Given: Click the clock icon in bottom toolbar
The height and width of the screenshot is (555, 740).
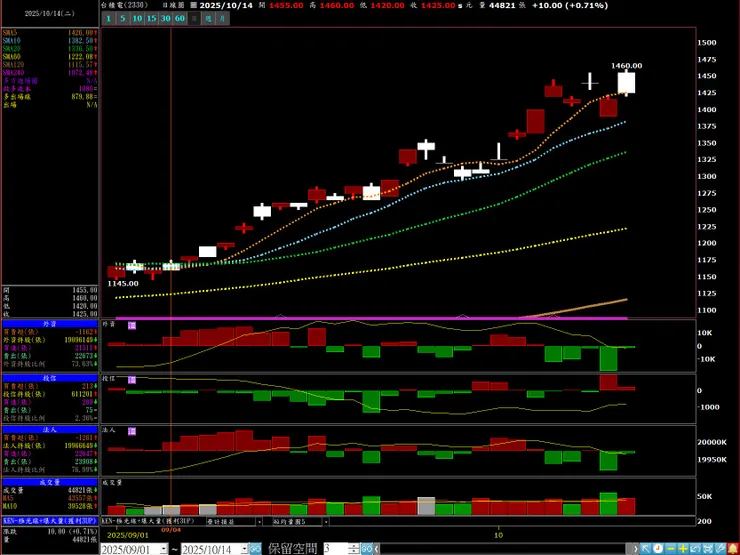Looking at the screenshot, I should (x=657, y=549).
